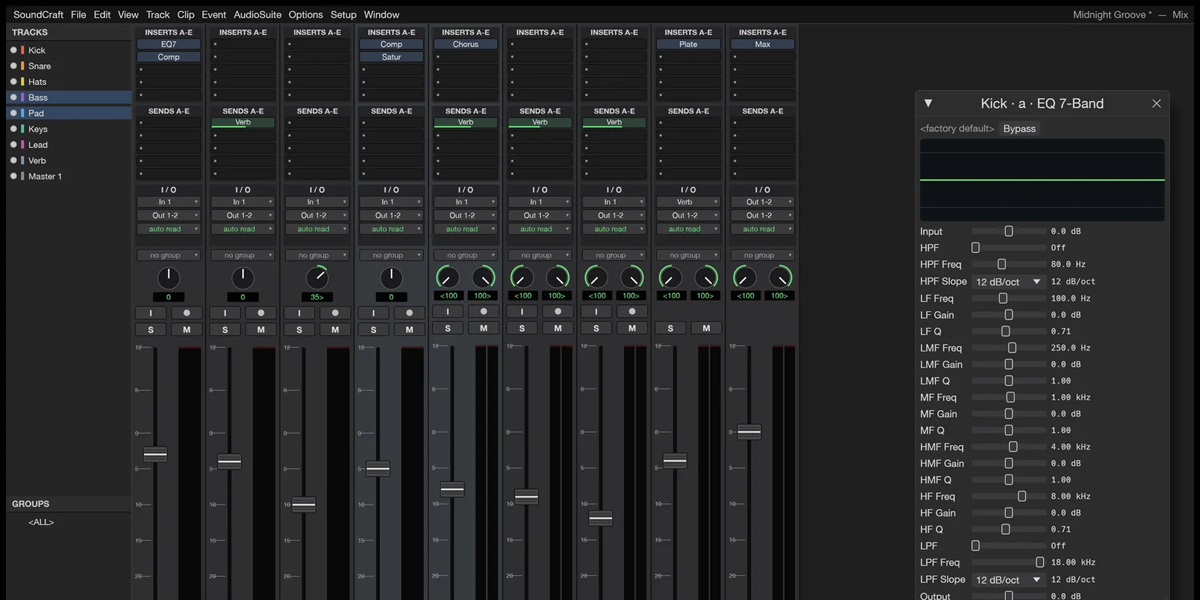Image resolution: width=1200 pixels, height=600 pixels.
Task: Click Verb send on the Chorus strip
Action: (465, 122)
